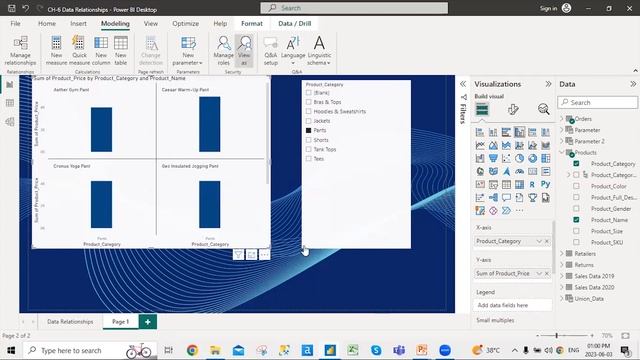Click the Focus mode icon below the chart
This screenshot has height=360, width=640.
click(x=251, y=255)
